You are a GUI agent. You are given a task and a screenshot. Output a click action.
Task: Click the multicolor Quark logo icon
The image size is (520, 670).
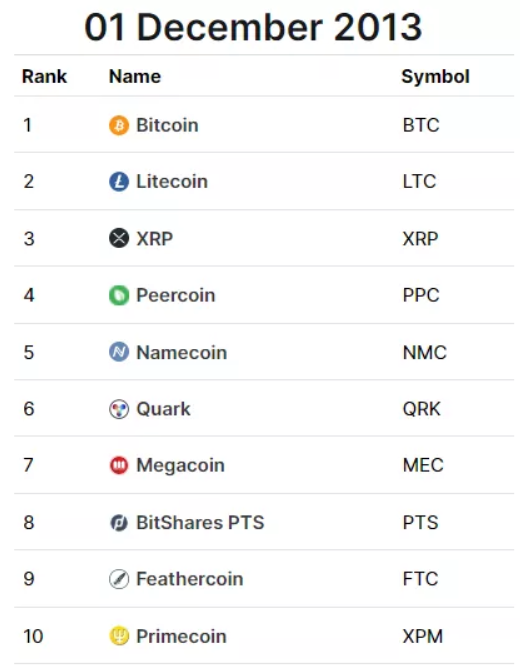coord(119,409)
